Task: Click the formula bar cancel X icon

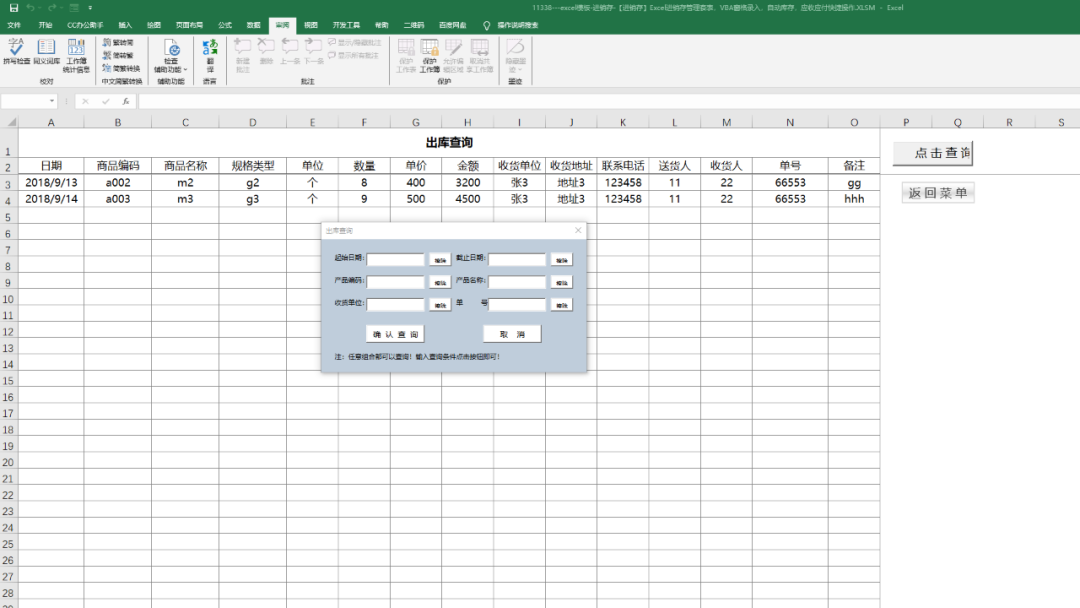Action: click(x=85, y=101)
